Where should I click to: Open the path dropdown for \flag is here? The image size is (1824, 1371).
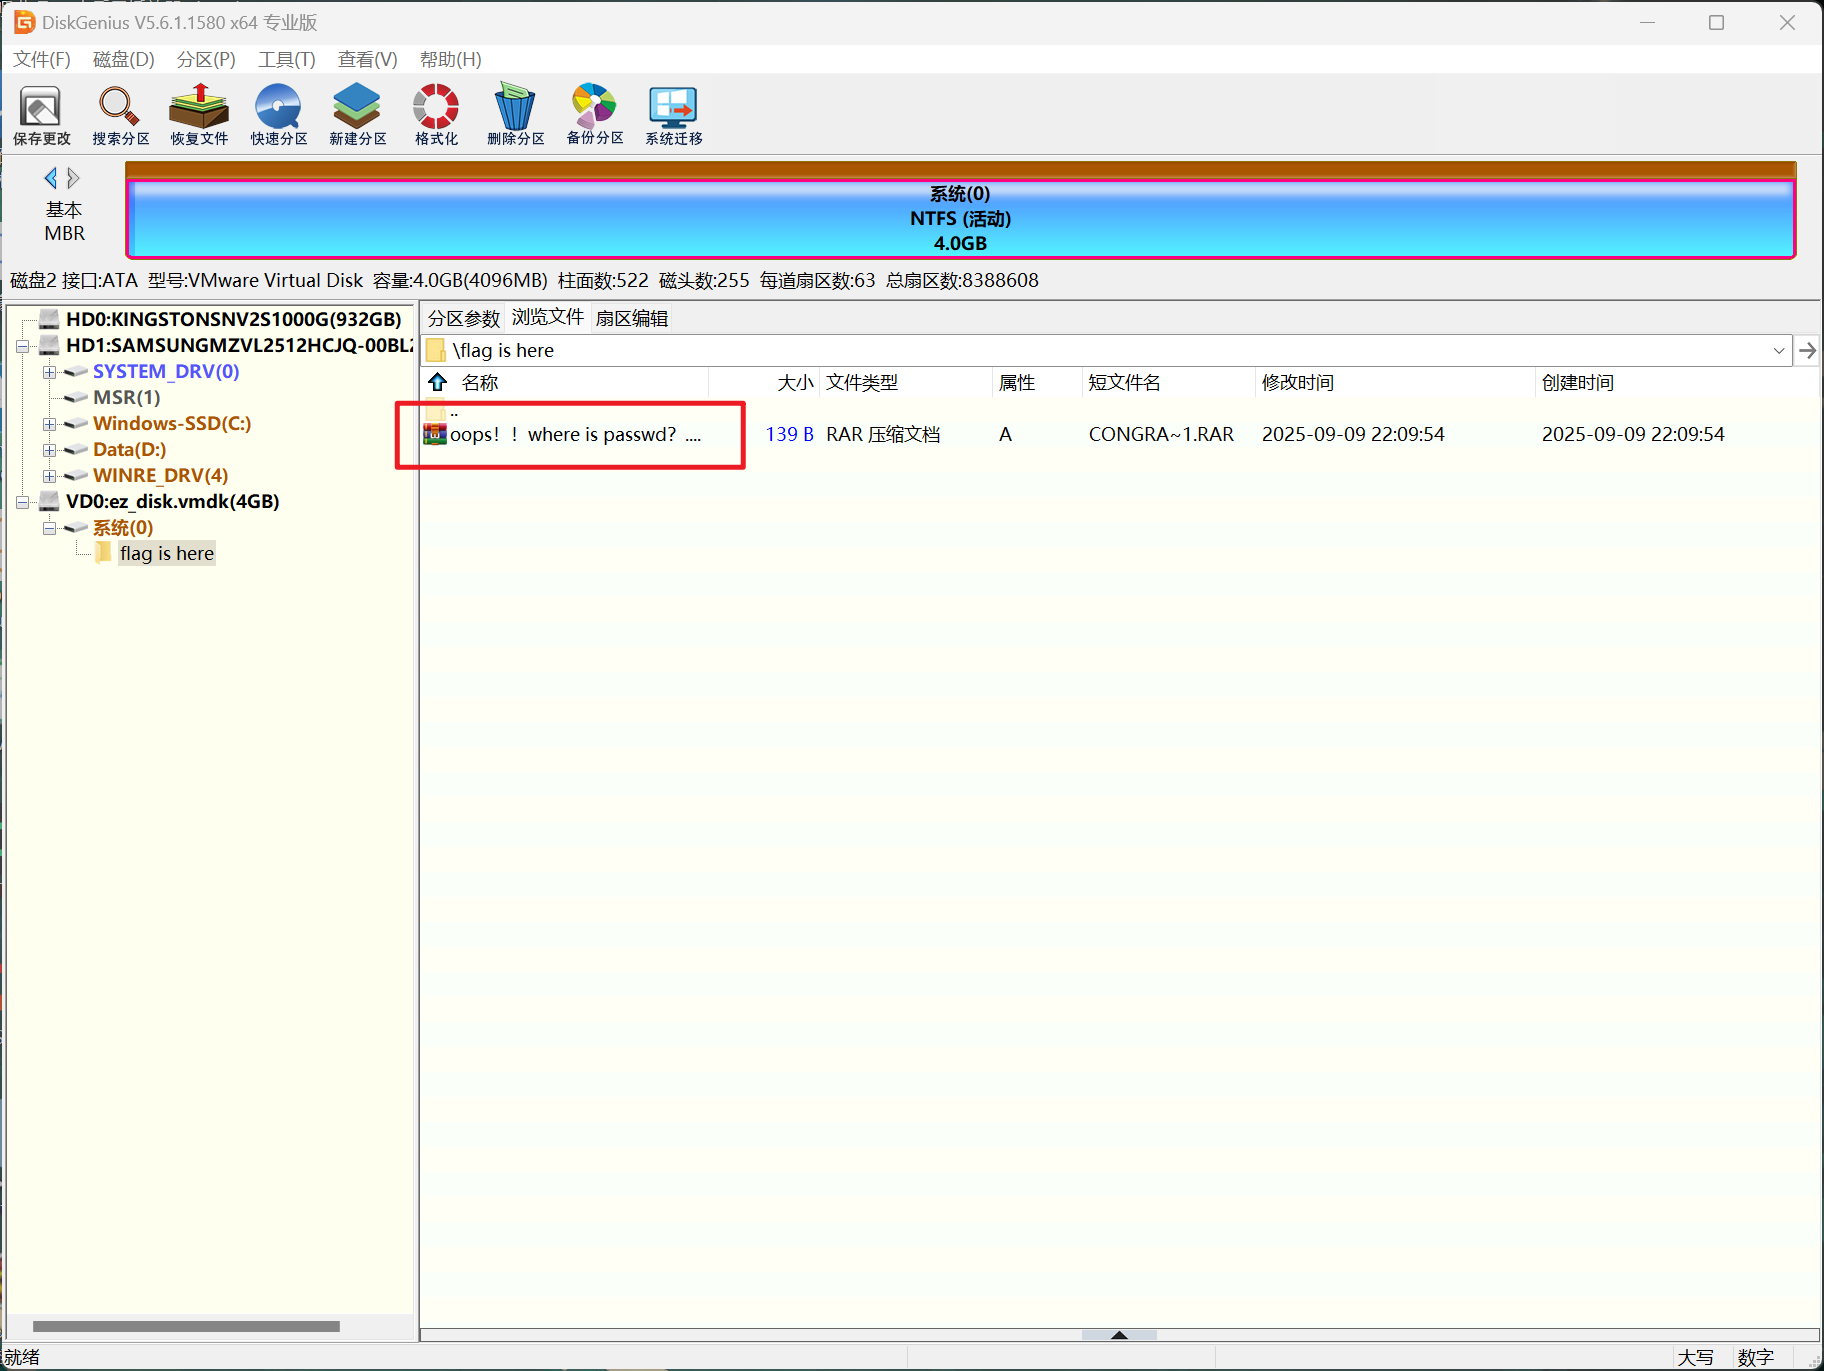click(1778, 351)
